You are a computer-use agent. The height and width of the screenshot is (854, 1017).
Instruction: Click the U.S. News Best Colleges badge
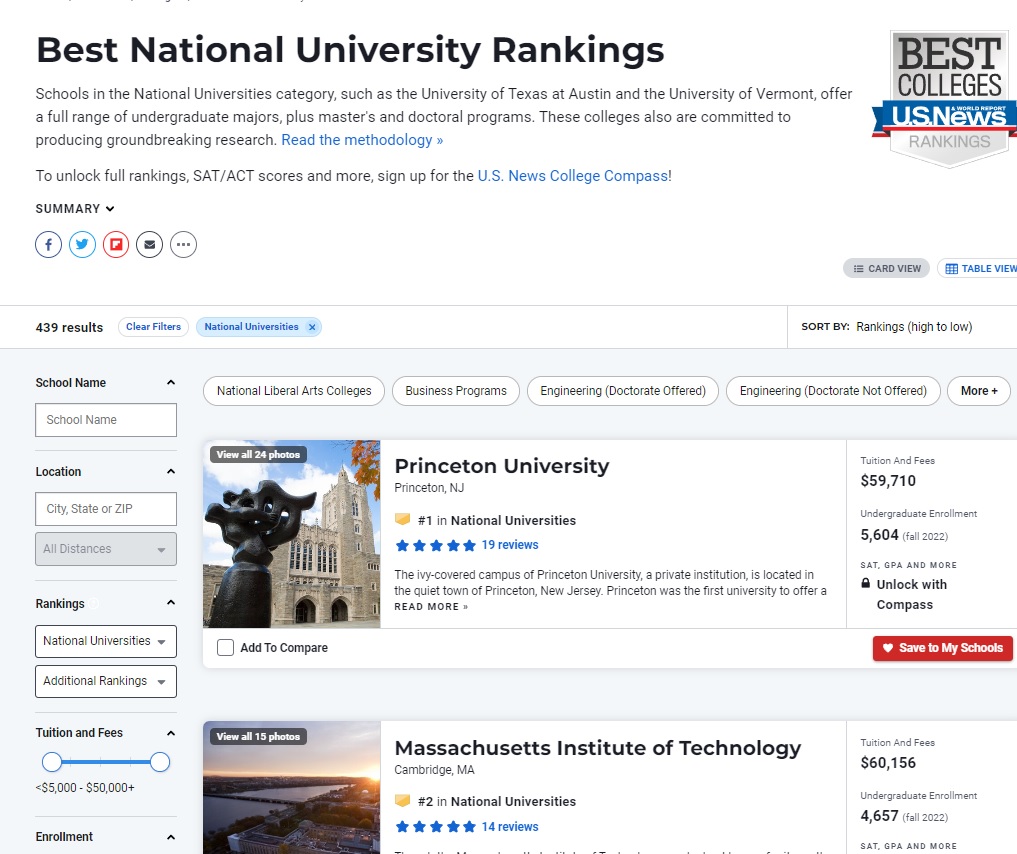point(947,98)
